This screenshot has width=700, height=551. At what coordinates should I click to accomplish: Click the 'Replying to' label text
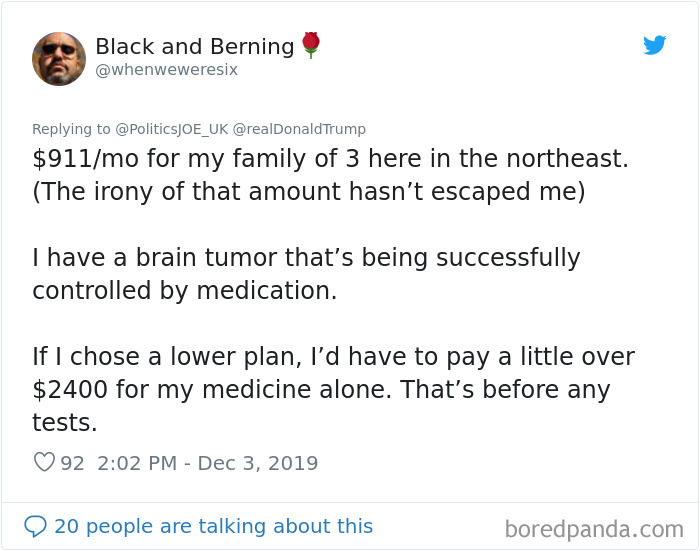point(71,129)
